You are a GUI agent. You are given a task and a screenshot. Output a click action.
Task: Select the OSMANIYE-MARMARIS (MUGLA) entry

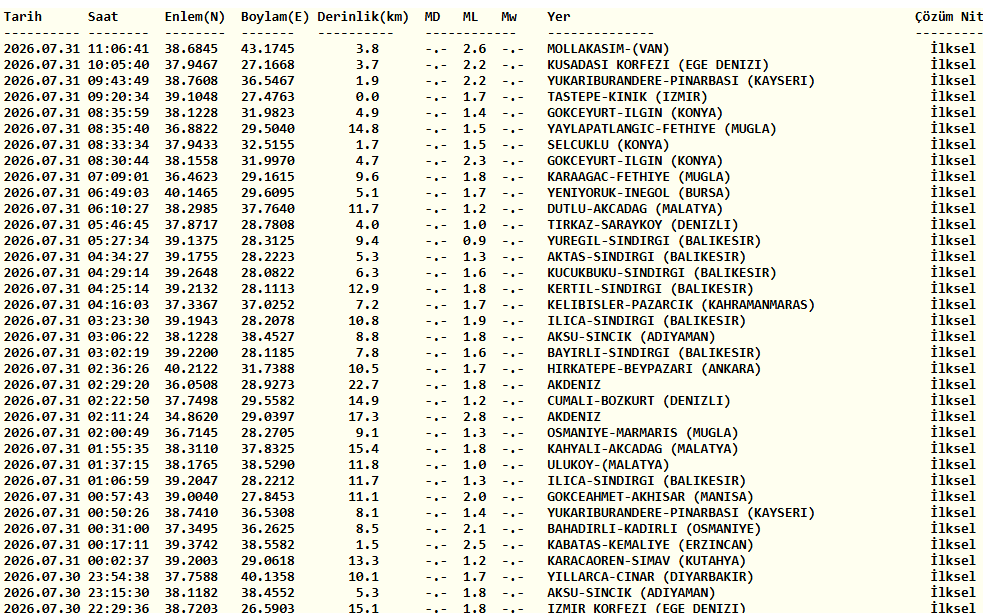click(x=490, y=432)
